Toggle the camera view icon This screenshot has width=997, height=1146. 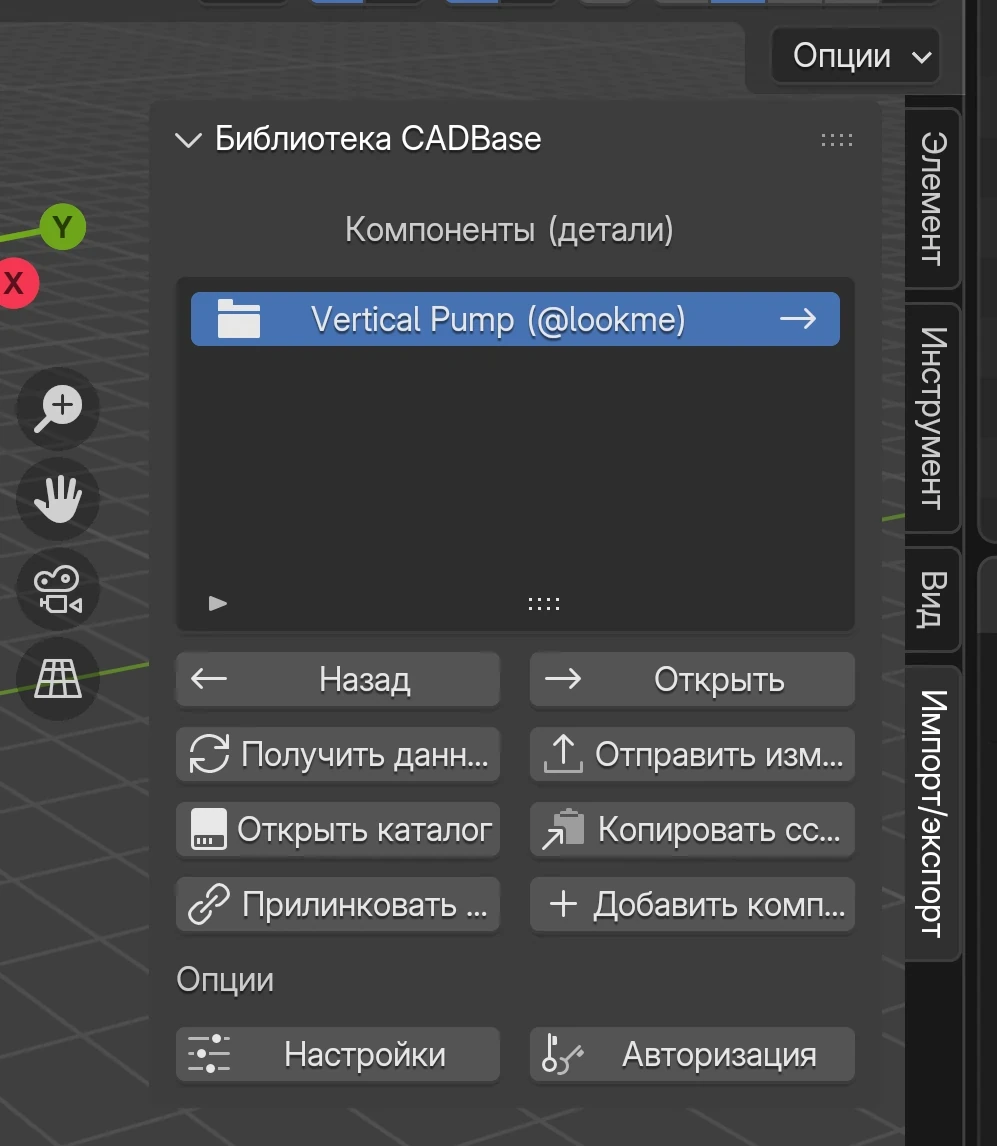coord(57,589)
